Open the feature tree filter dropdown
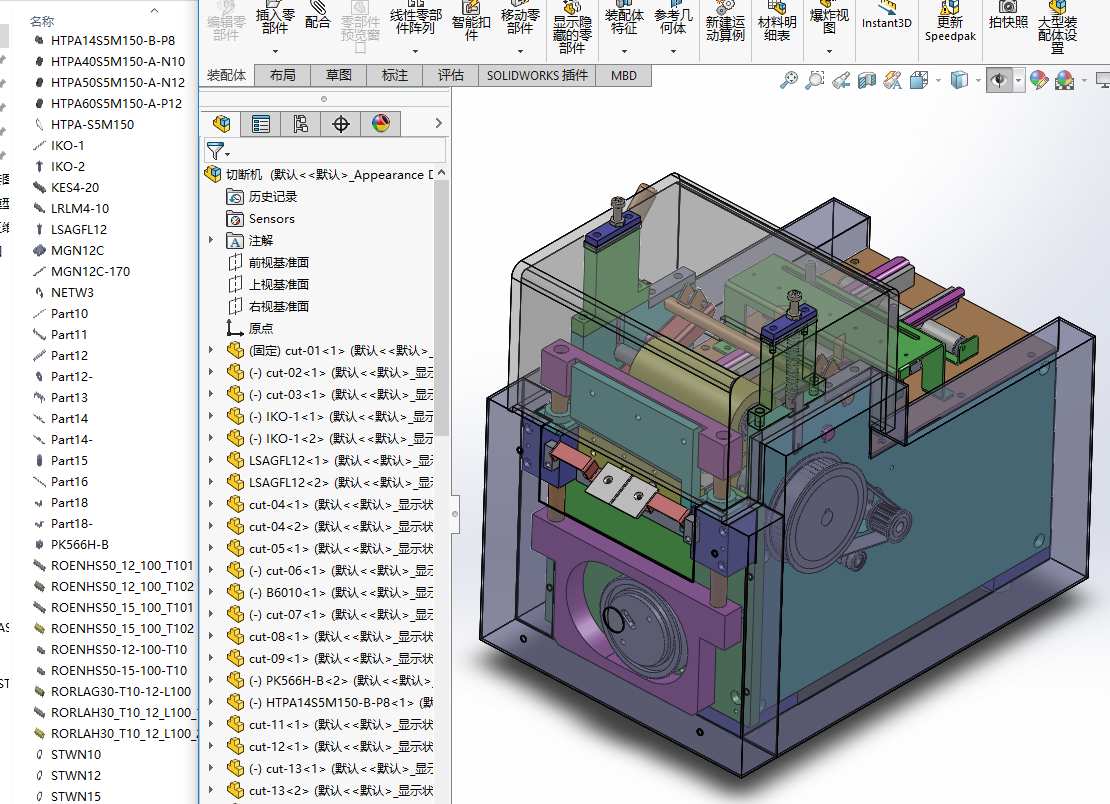This screenshot has height=804, width=1110. [218, 151]
